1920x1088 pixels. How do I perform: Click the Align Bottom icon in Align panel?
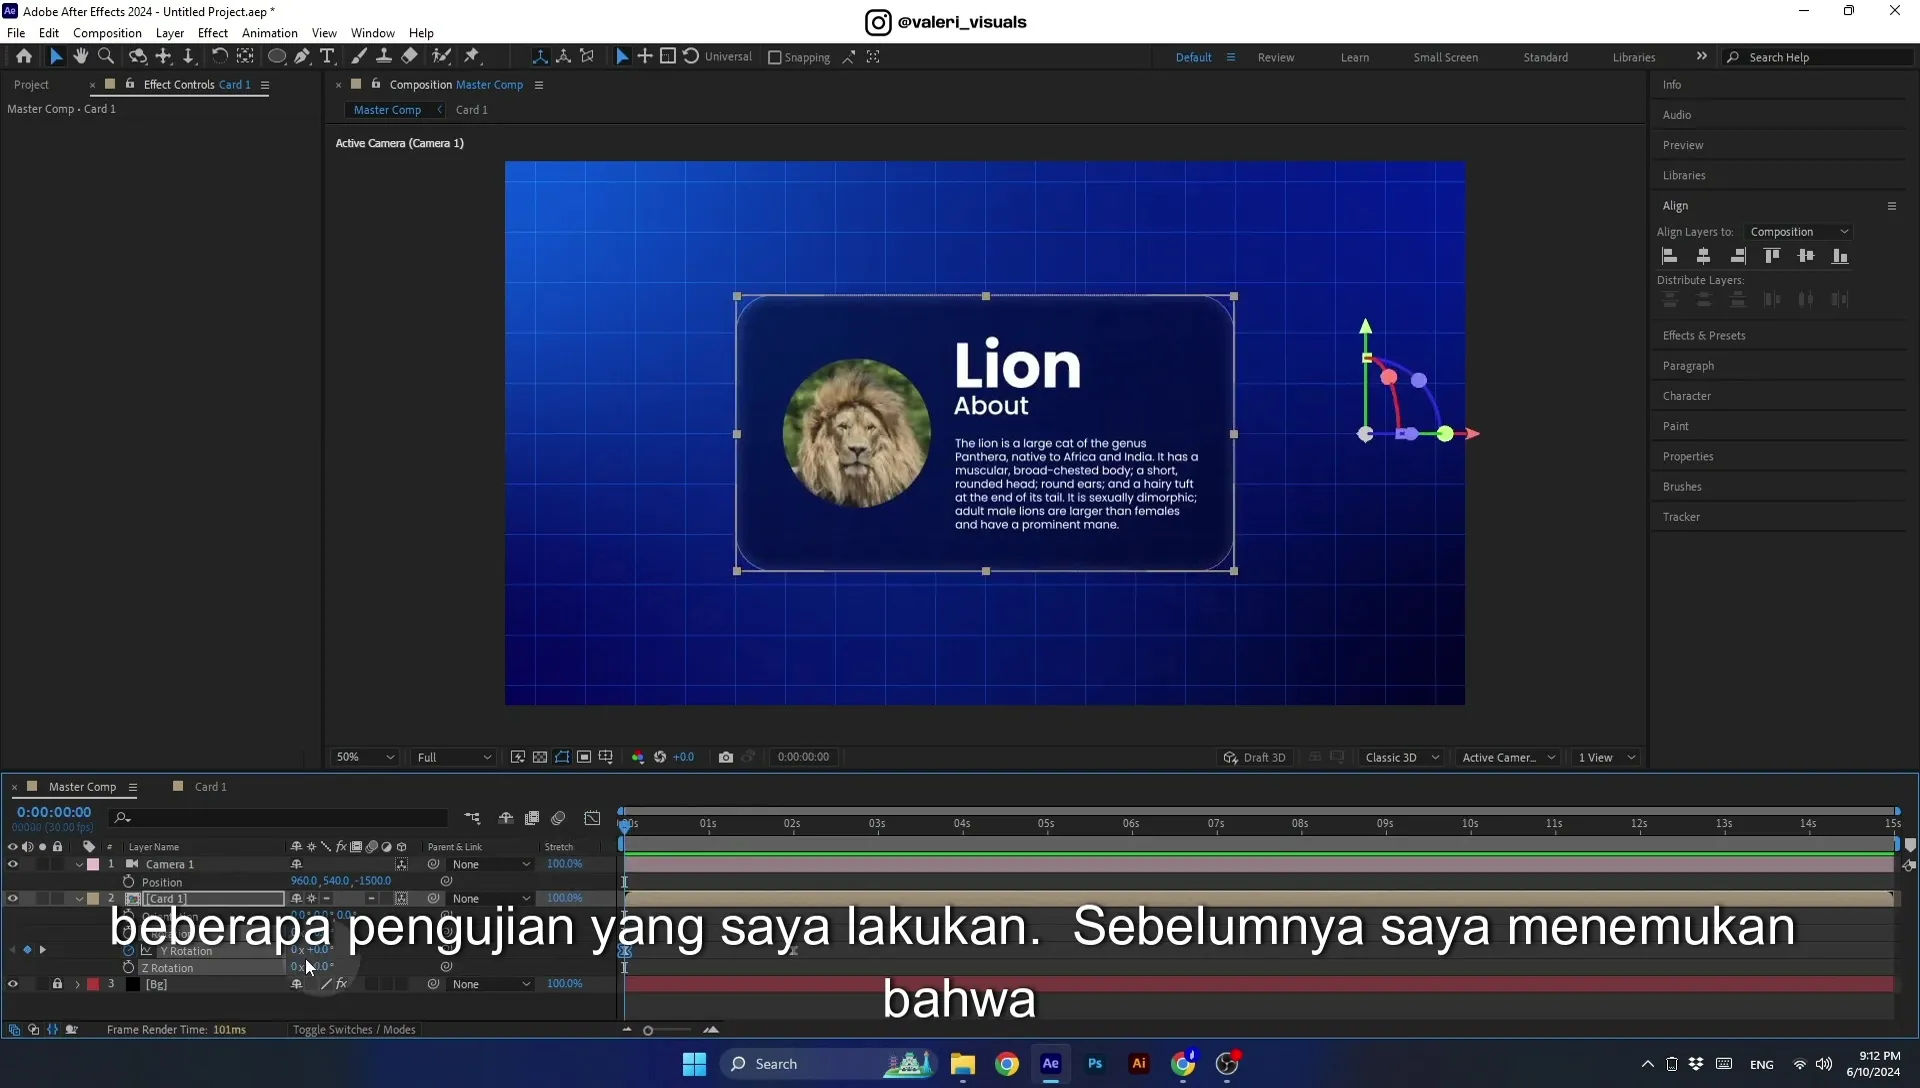(1840, 256)
